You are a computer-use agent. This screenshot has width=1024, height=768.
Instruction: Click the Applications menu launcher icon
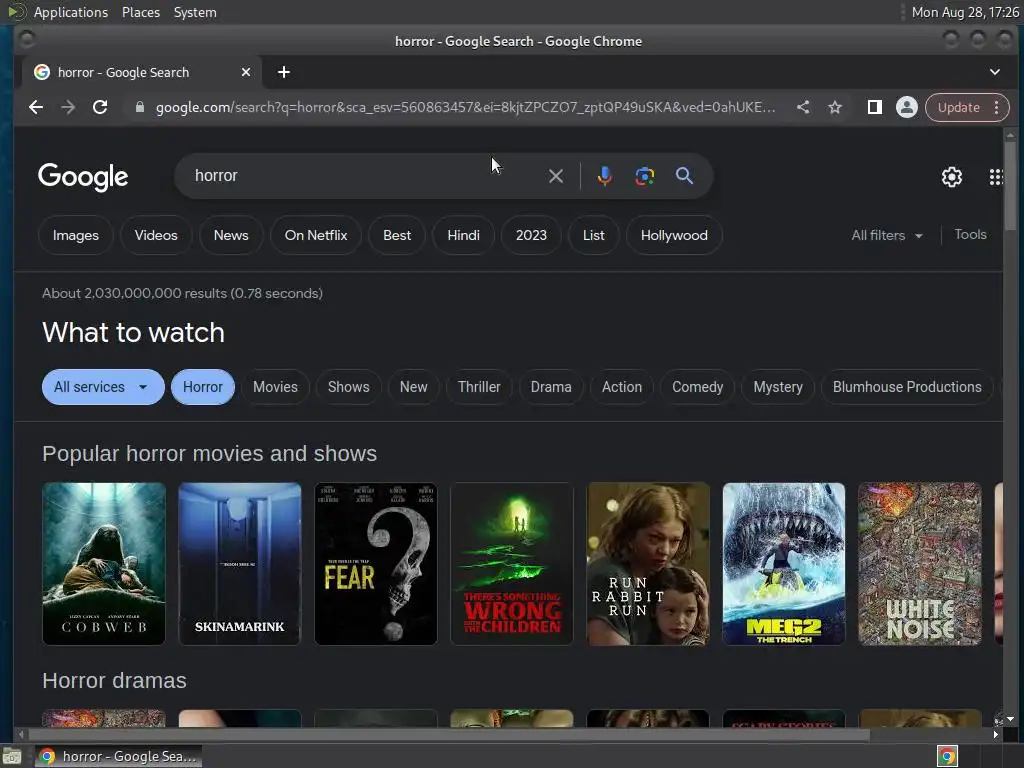coord(16,12)
